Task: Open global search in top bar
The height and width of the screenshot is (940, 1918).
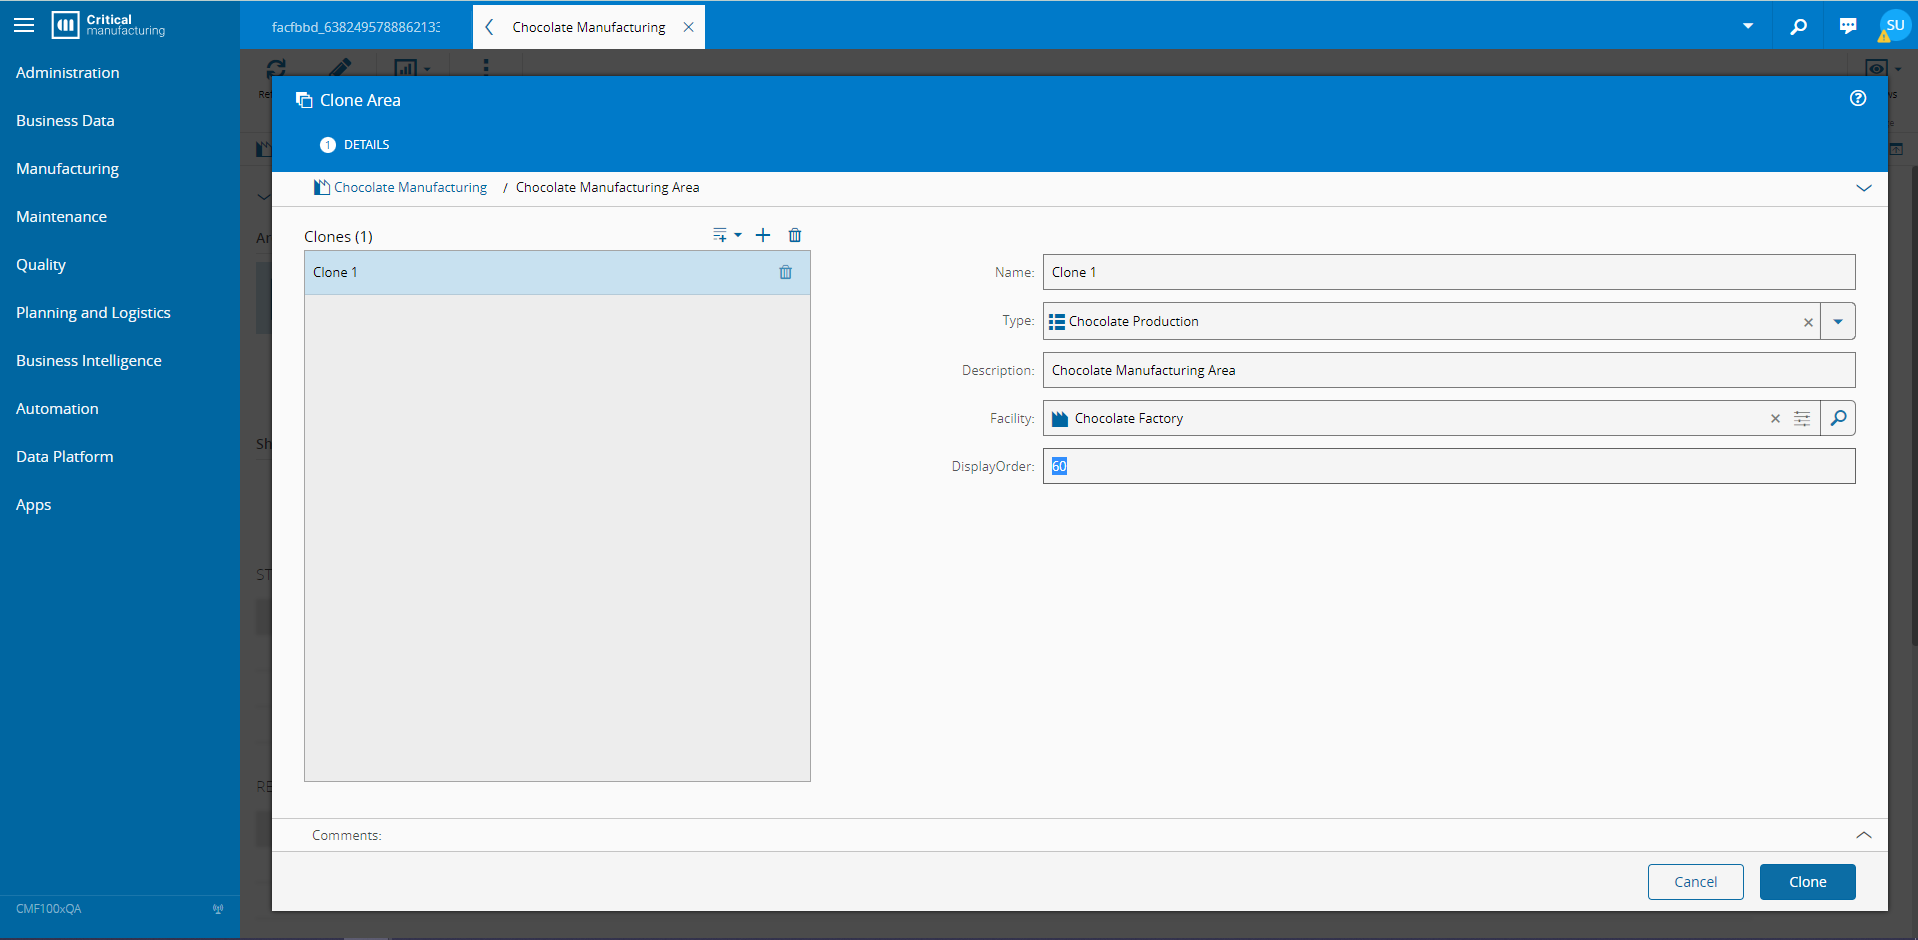Action: pos(1798,26)
